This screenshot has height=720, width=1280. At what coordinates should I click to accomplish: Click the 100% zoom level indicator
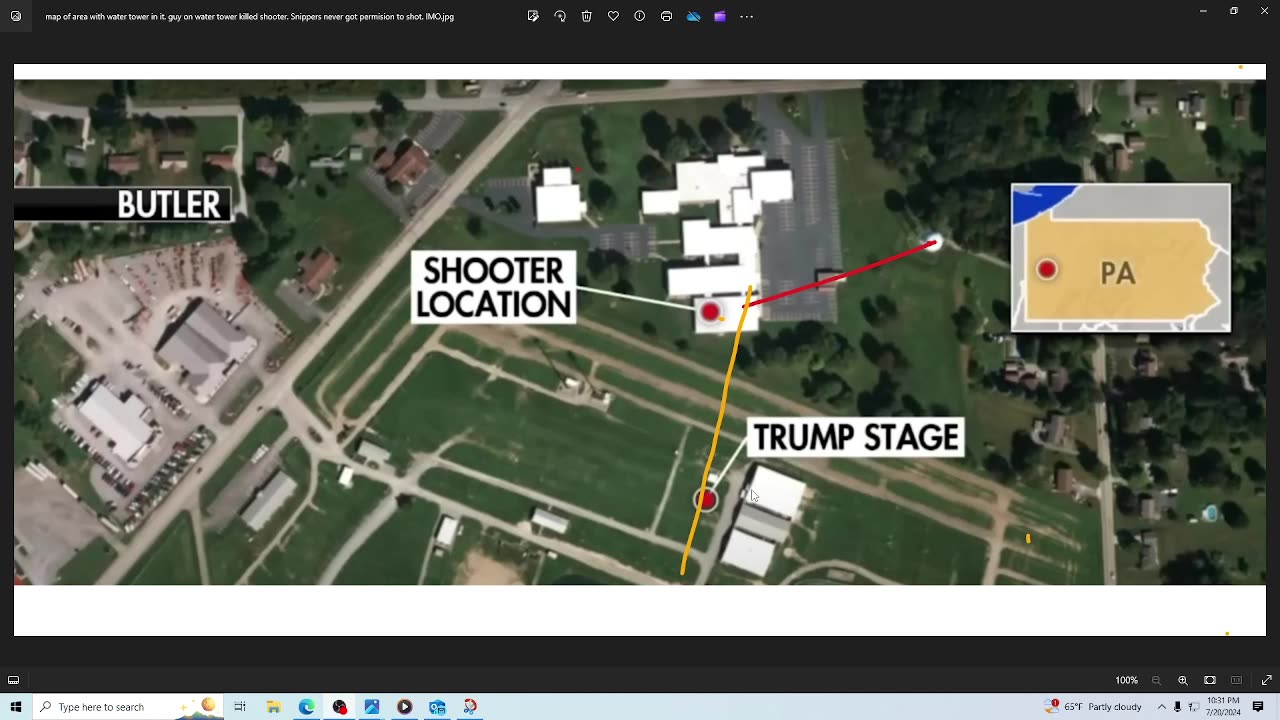(x=1127, y=680)
